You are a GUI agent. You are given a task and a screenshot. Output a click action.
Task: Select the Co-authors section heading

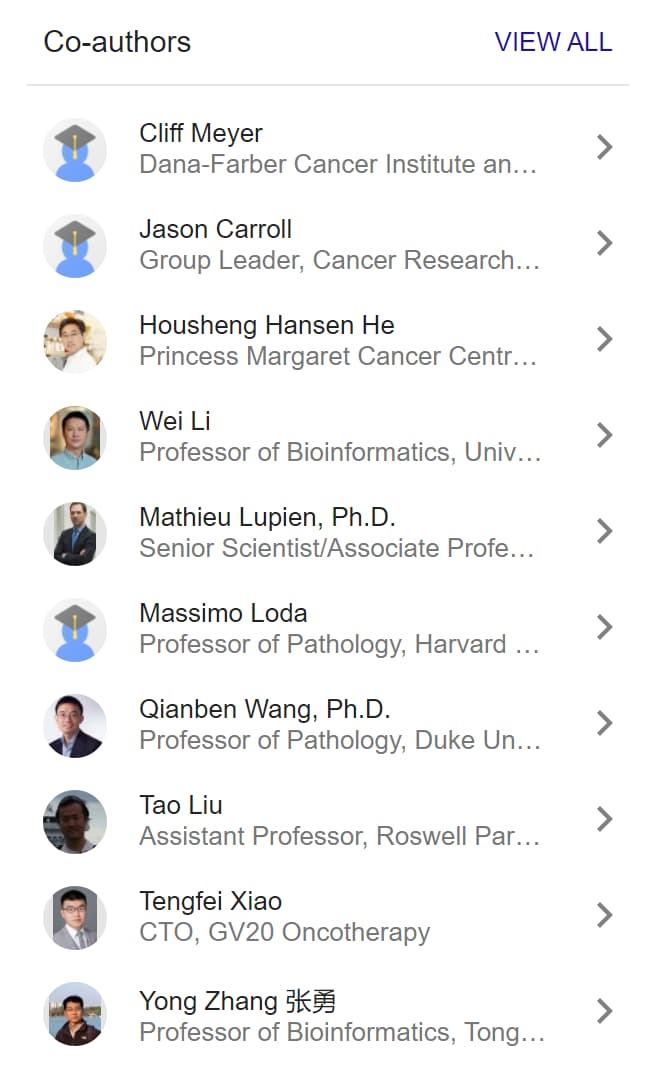pyautogui.click(x=116, y=42)
